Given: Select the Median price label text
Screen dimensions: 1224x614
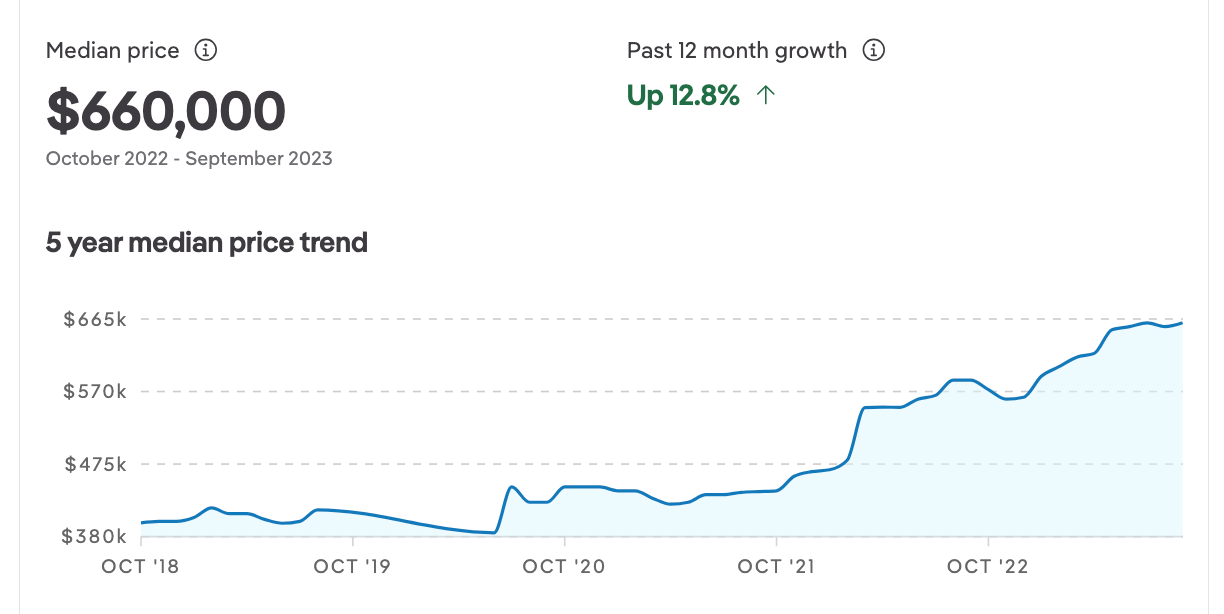Looking at the screenshot, I should [x=113, y=50].
